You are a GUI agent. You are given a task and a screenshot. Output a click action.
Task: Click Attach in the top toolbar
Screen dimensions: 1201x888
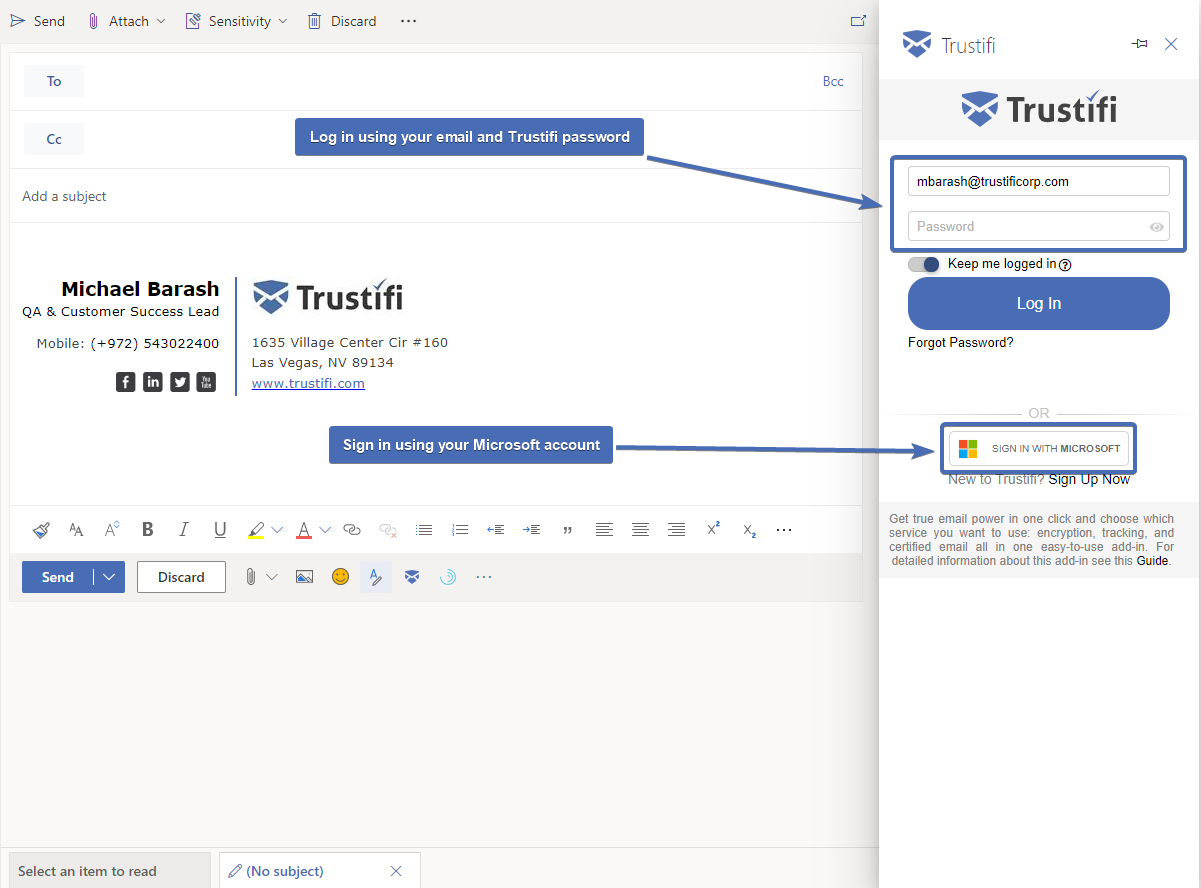point(118,21)
